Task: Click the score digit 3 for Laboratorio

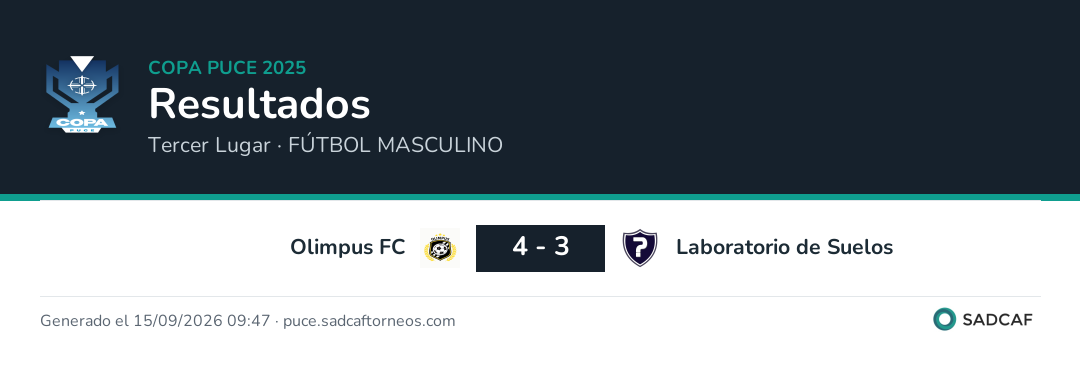Action: click(562, 247)
